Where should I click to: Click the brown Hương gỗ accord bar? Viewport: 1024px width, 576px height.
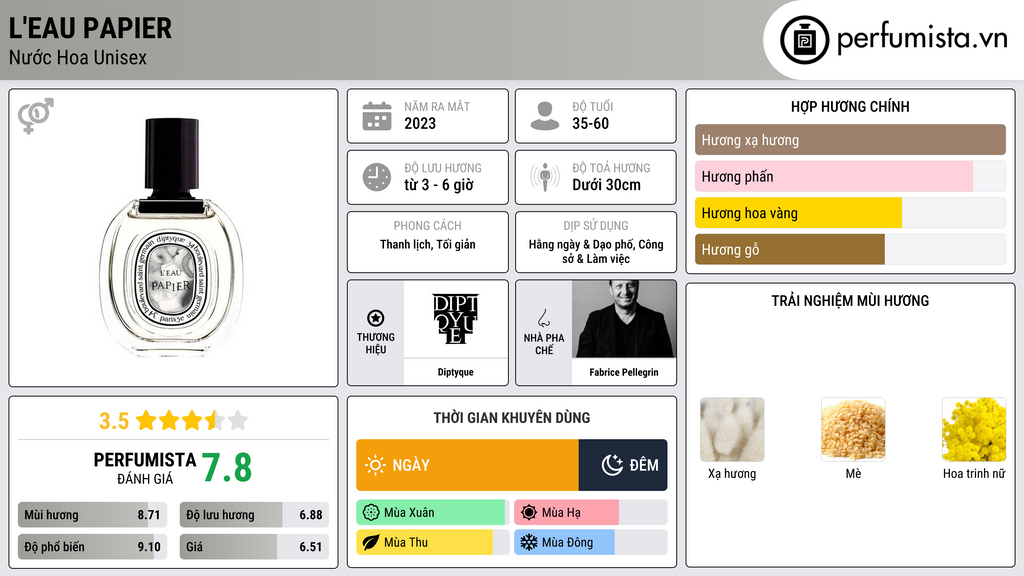tap(790, 249)
